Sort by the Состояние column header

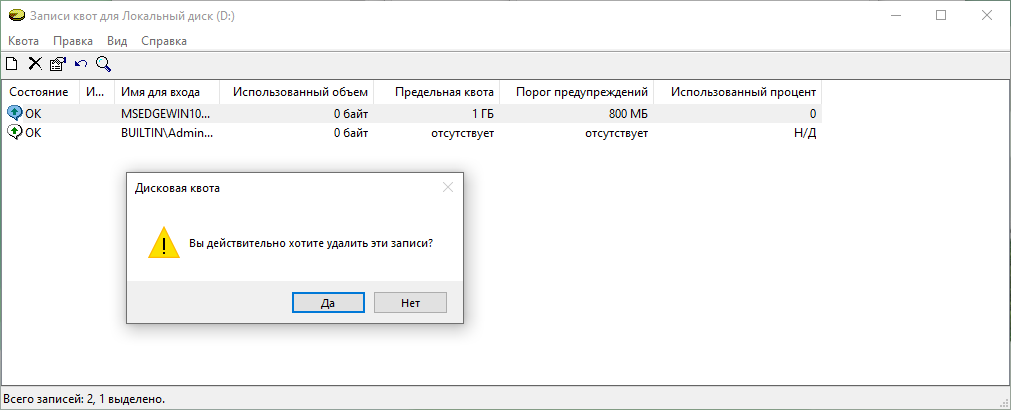click(41, 92)
